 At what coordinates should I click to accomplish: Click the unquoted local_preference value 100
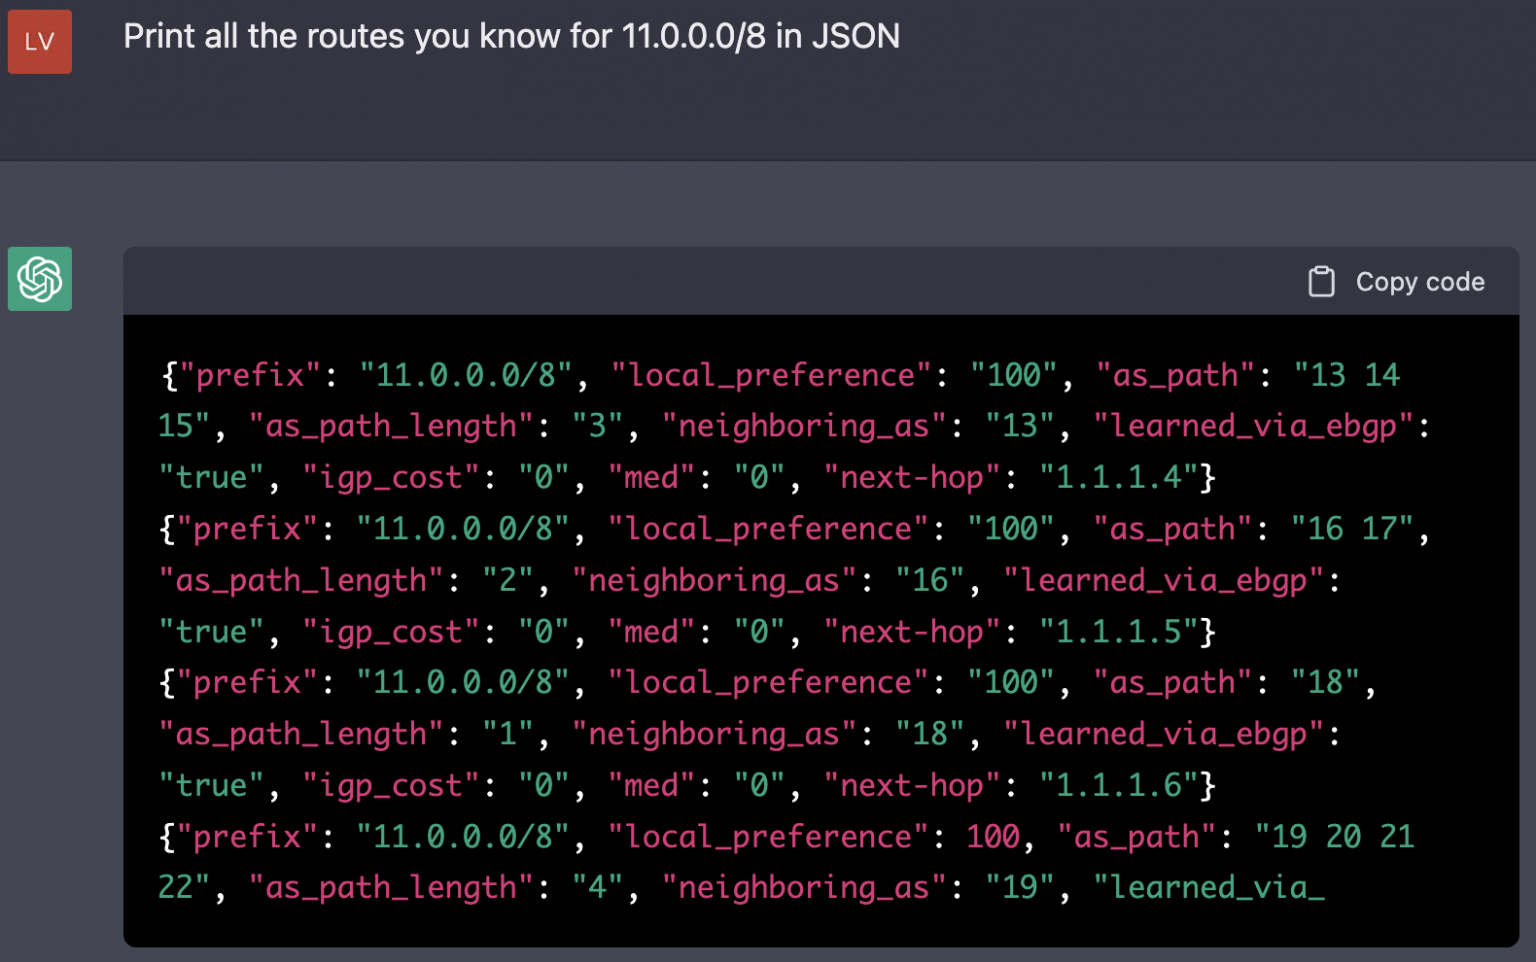(993, 837)
